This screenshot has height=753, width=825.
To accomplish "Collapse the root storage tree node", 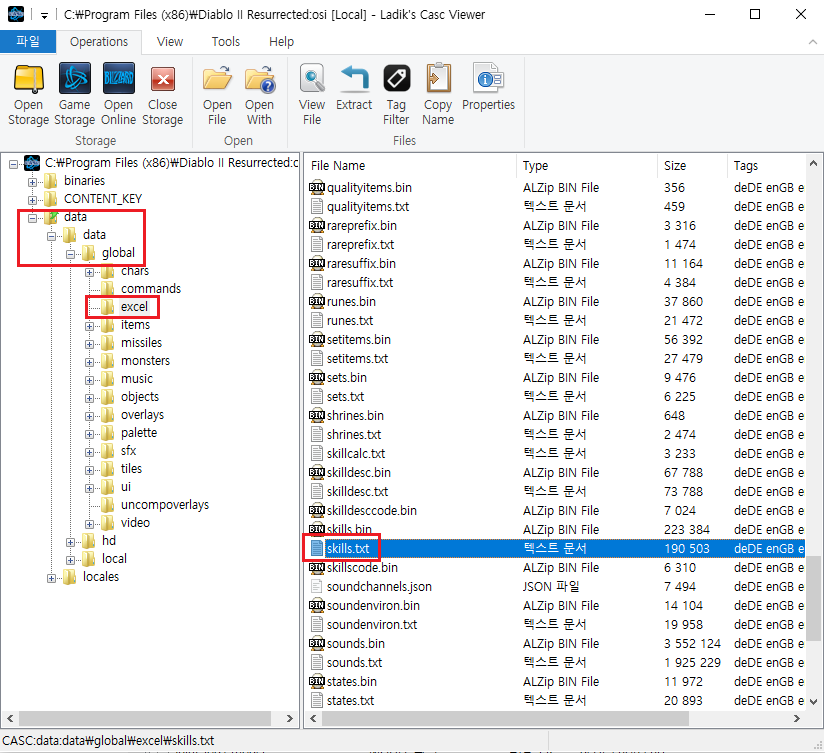I will 13,164.
